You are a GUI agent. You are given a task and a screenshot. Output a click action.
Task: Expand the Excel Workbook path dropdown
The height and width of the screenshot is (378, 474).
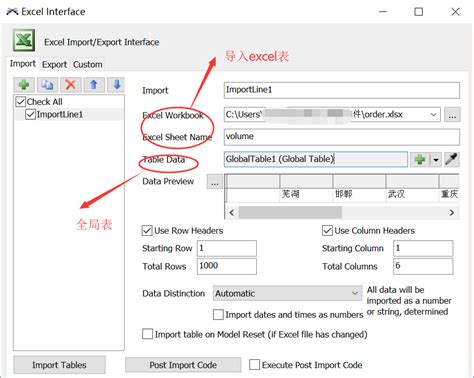433,115
